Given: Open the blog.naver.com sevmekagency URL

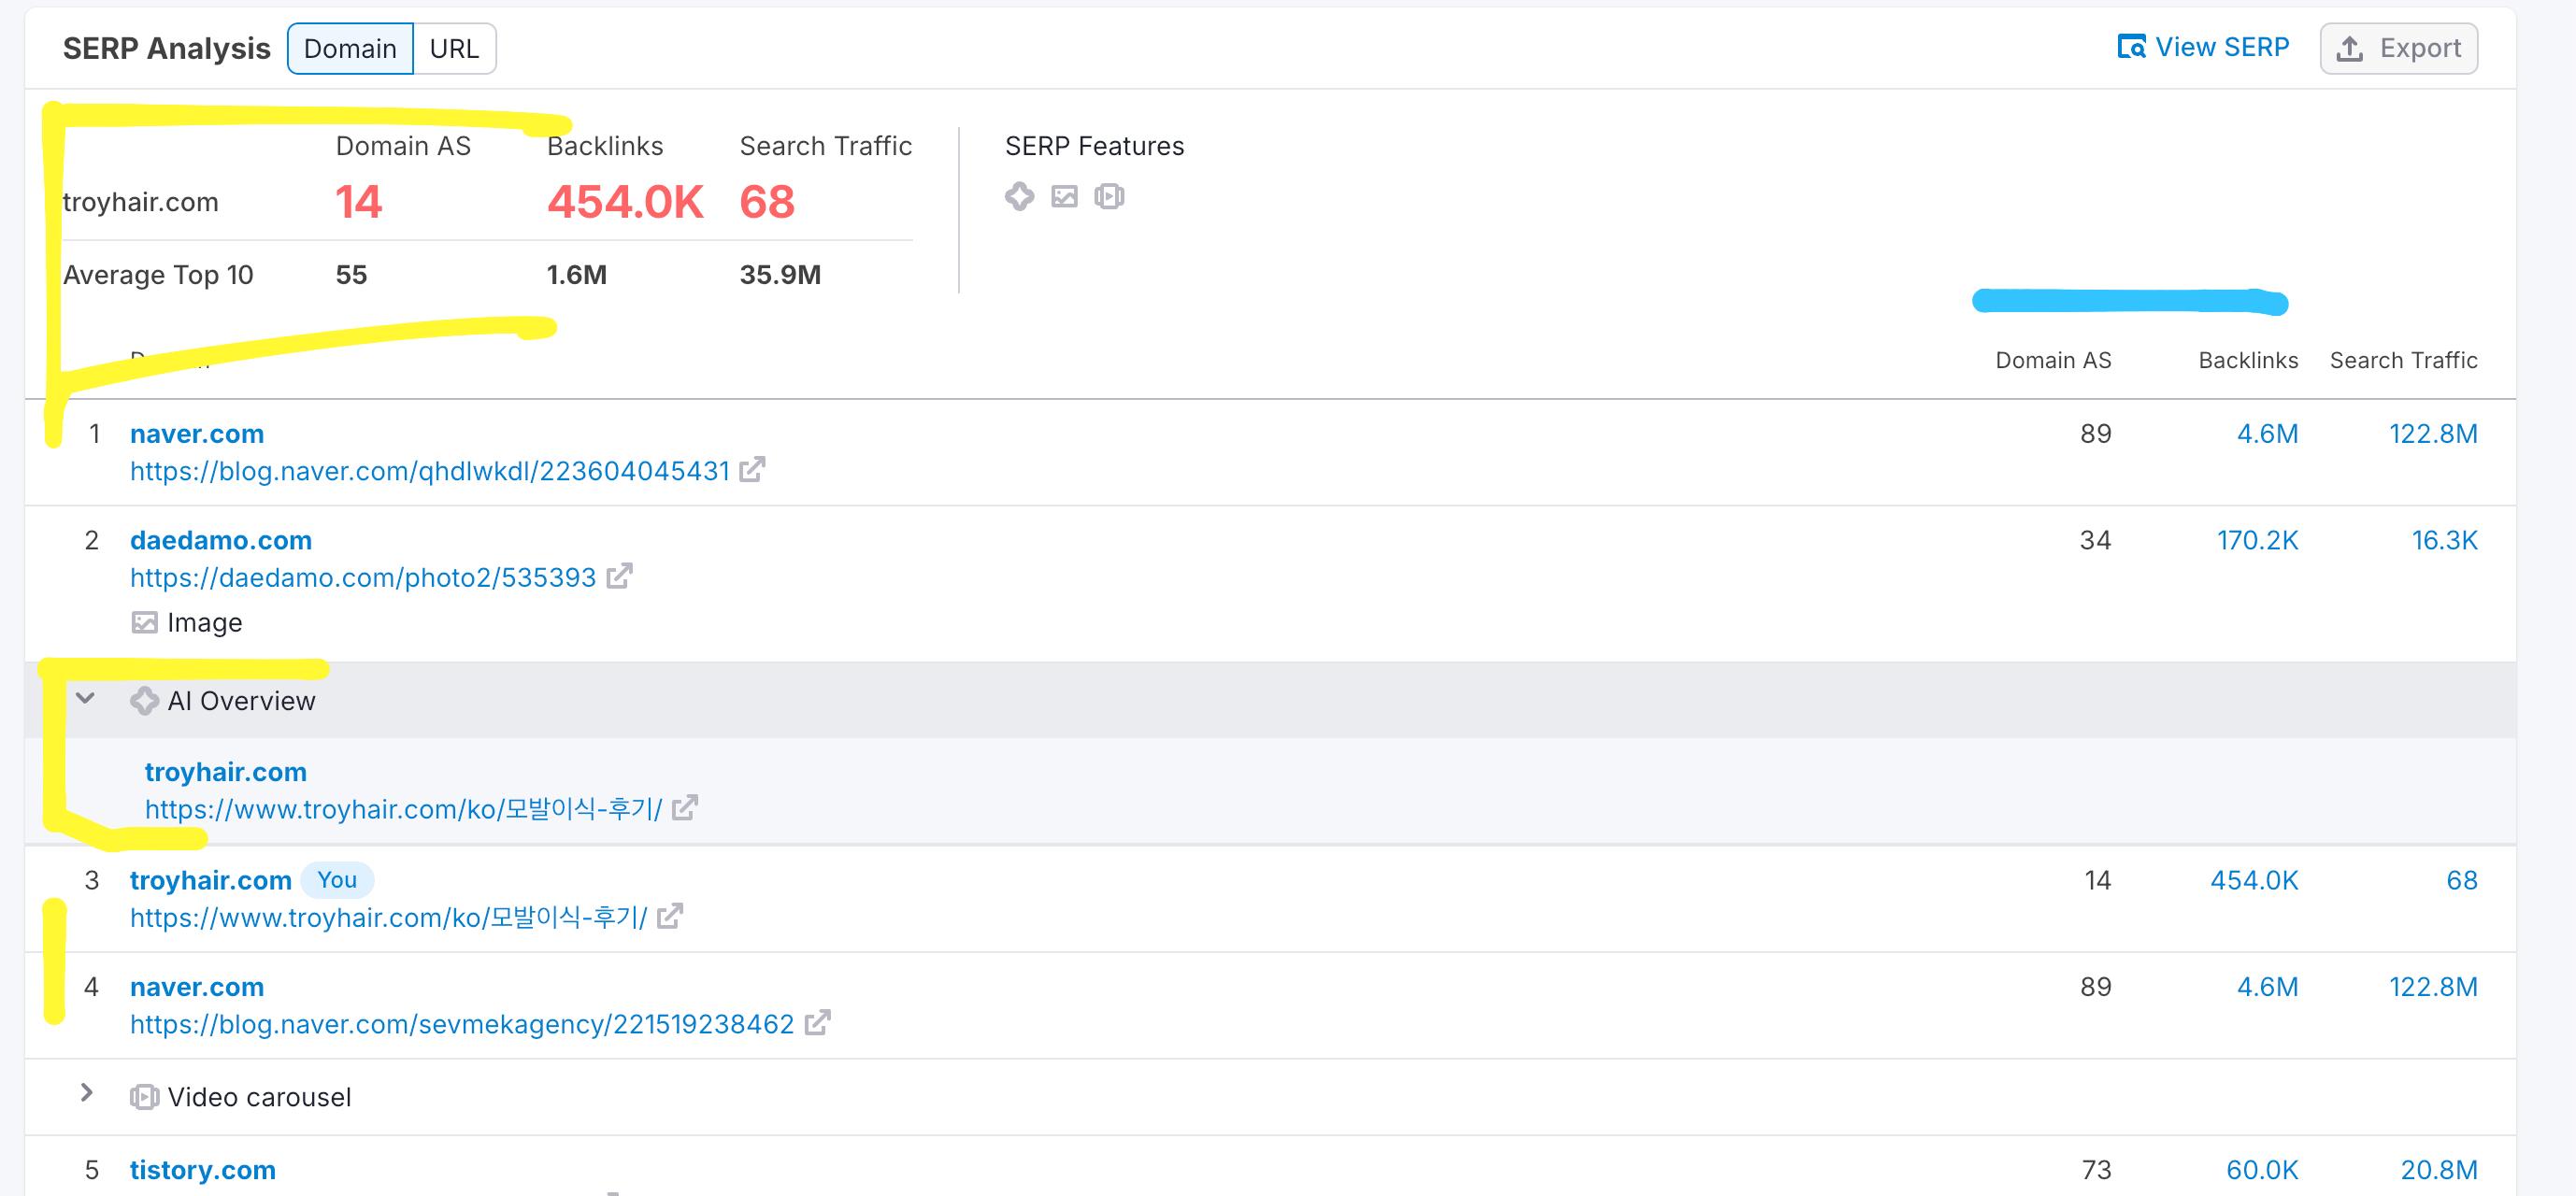Looking at the screenshot, I should 462,1024.
